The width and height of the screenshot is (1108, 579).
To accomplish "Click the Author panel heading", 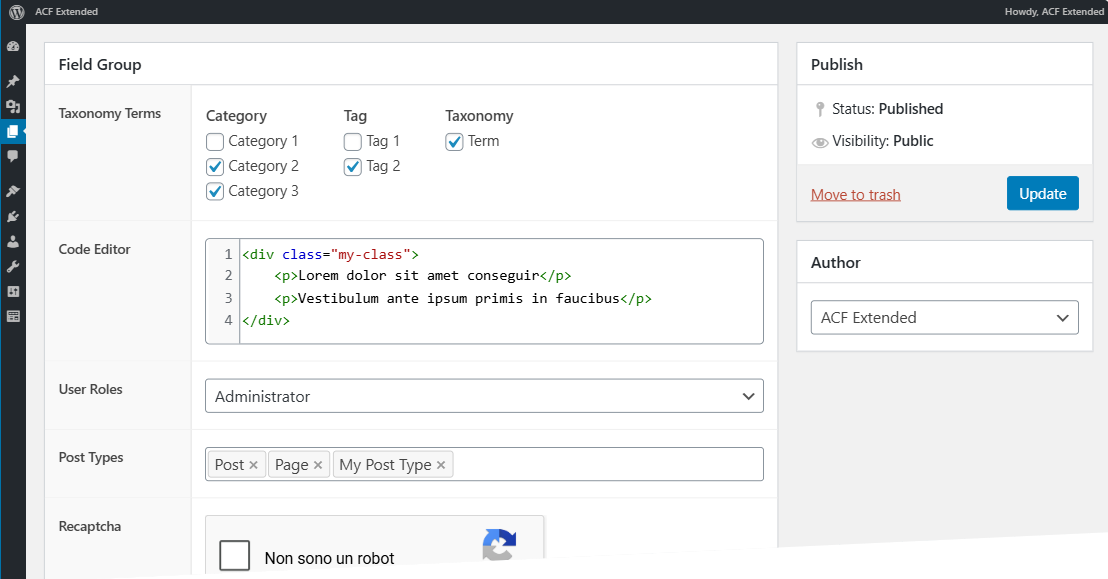I will [x=835, y=262].
